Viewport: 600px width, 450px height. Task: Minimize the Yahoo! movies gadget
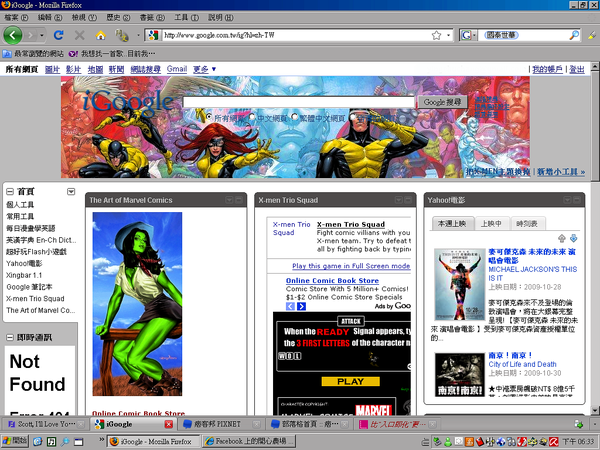[577, 200]
